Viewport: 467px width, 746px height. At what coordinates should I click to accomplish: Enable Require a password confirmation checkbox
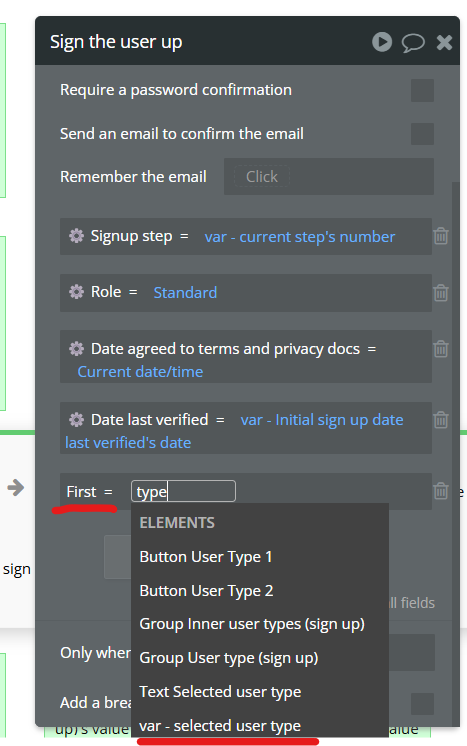[x=422, y=90]
